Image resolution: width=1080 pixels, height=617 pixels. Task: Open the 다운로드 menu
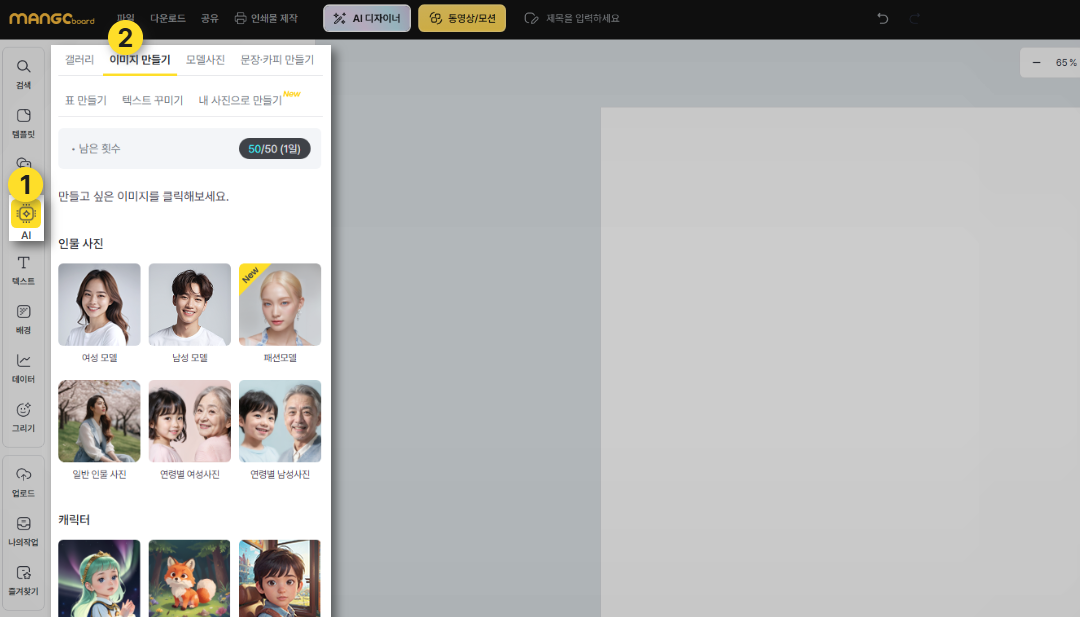(167, 18)
